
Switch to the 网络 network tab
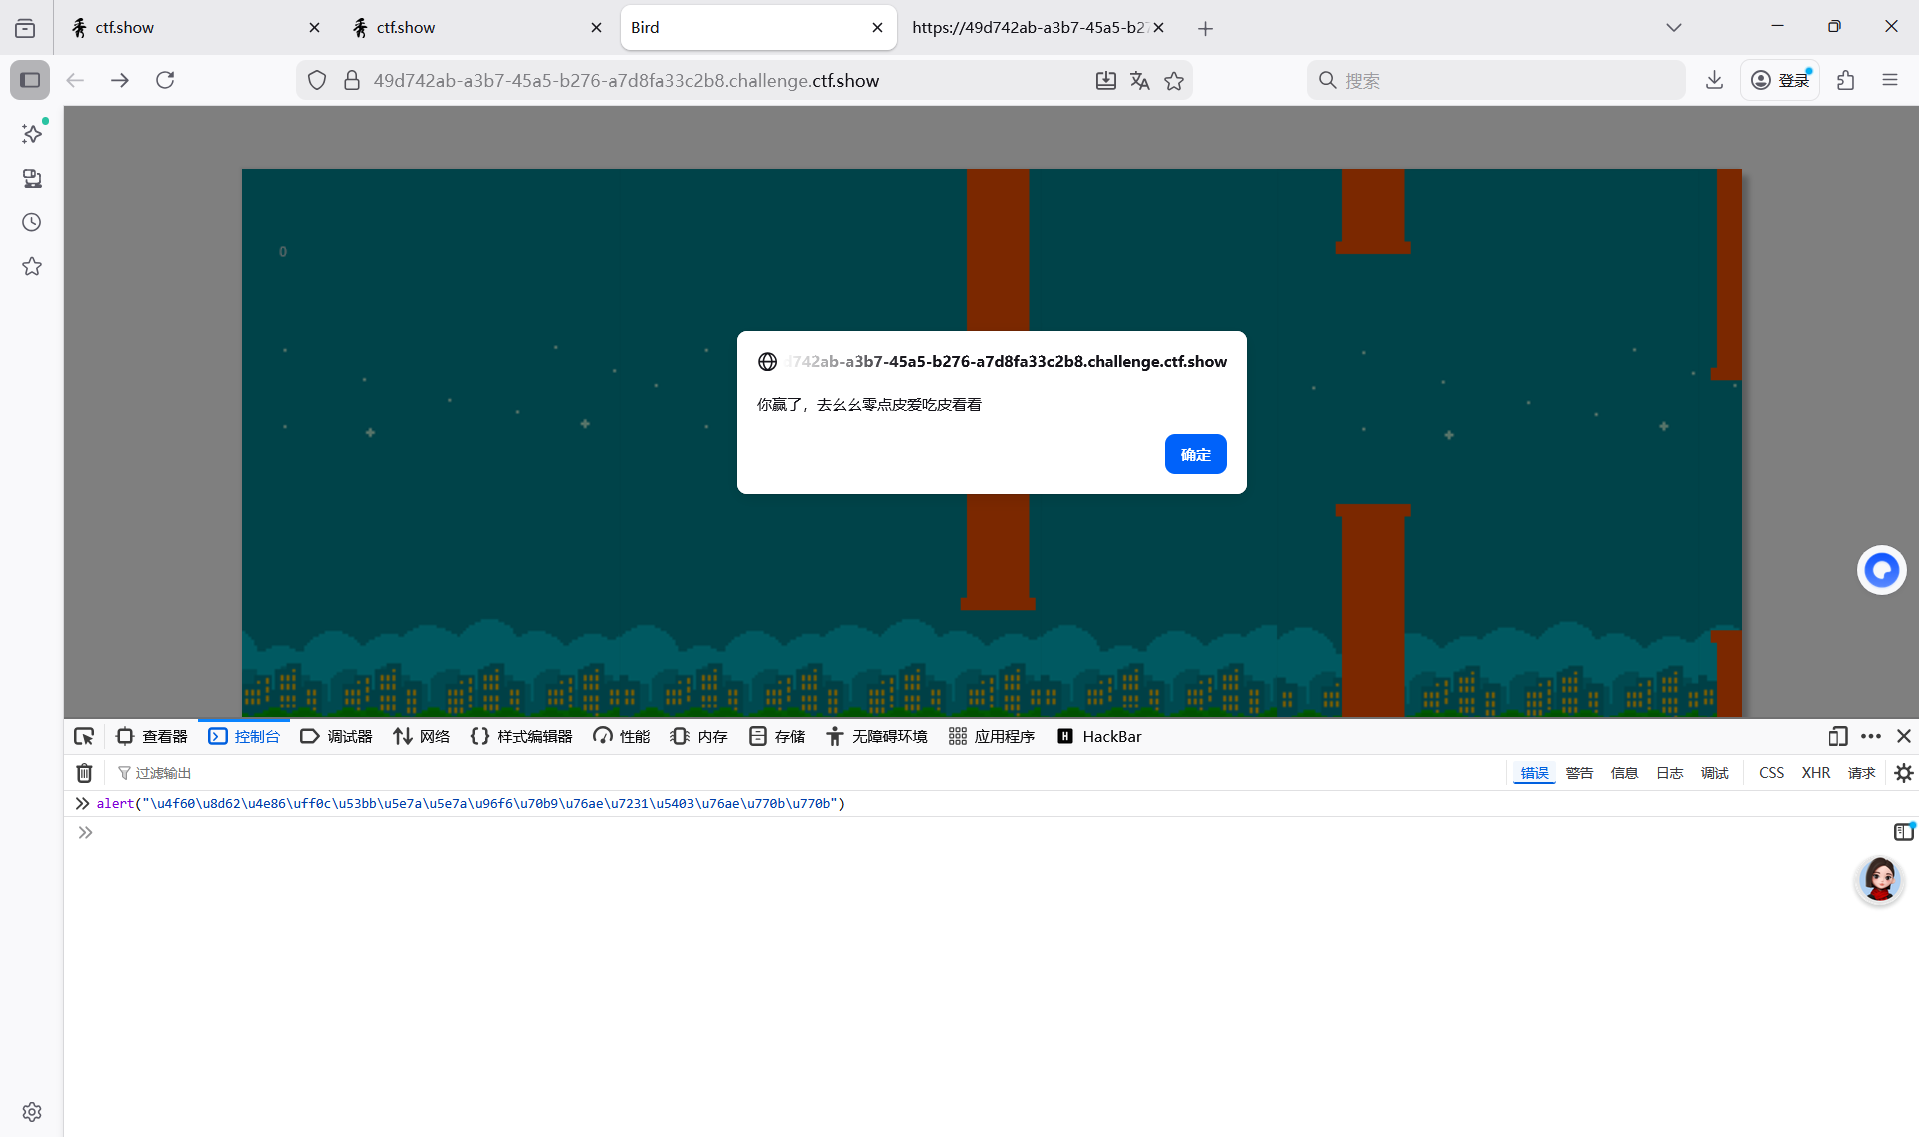click(x=421, y=737)
